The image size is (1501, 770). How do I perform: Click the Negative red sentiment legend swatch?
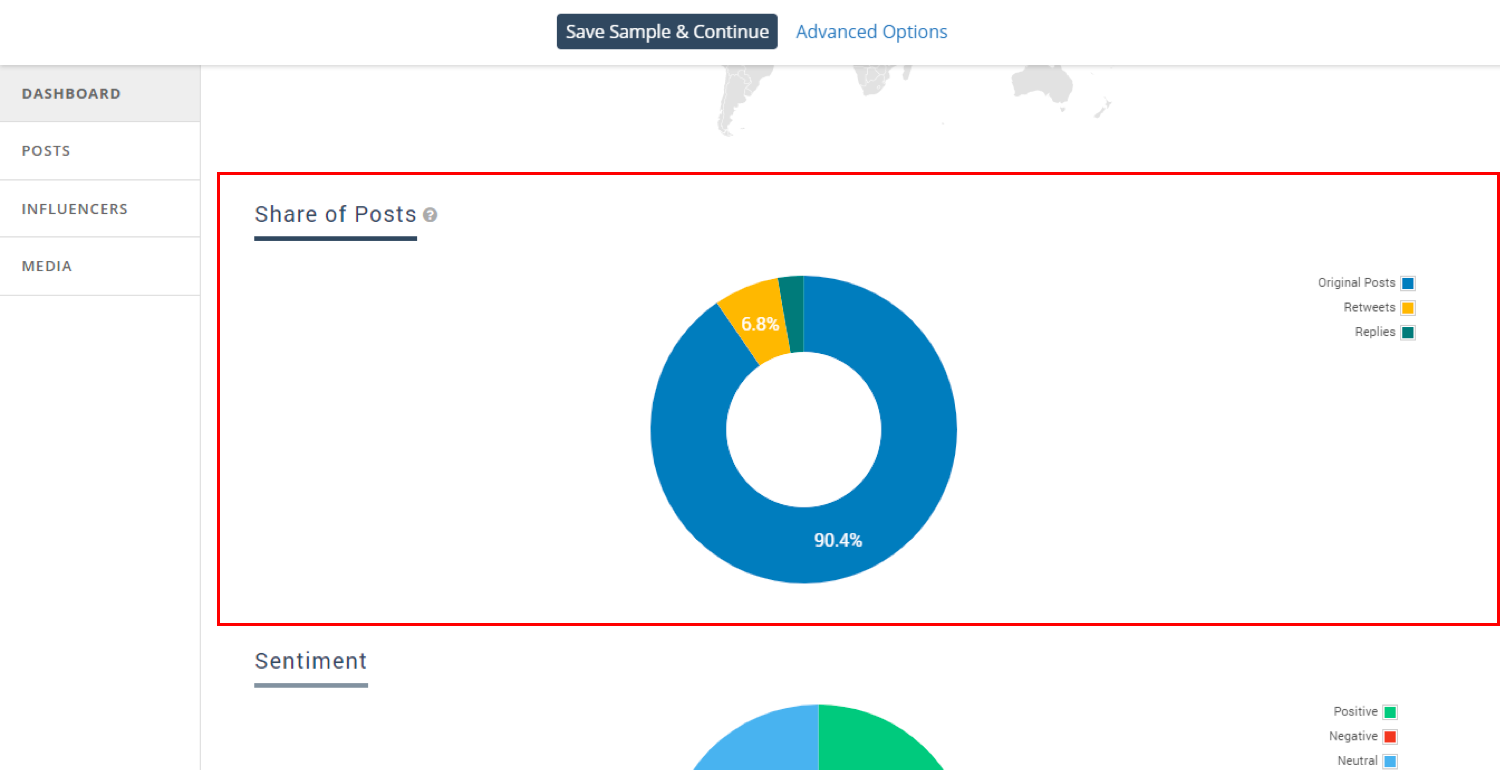point(1390,737)
